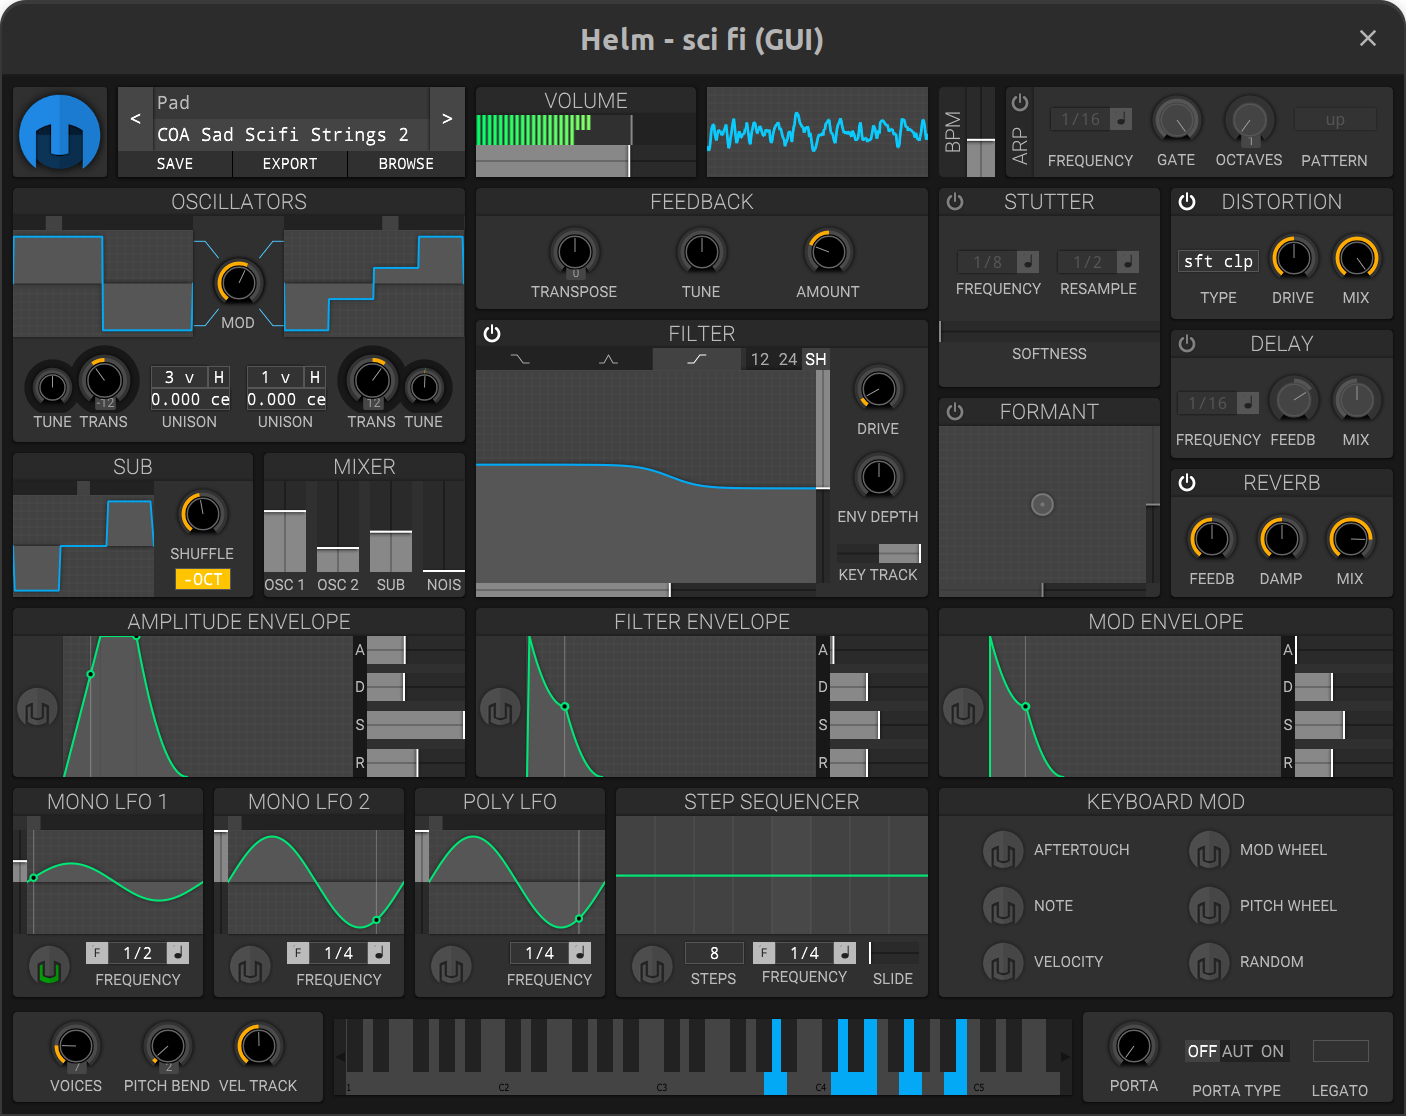Enable the Stutter power switch
1406x1116 pixels.
(x=955, y=202)
